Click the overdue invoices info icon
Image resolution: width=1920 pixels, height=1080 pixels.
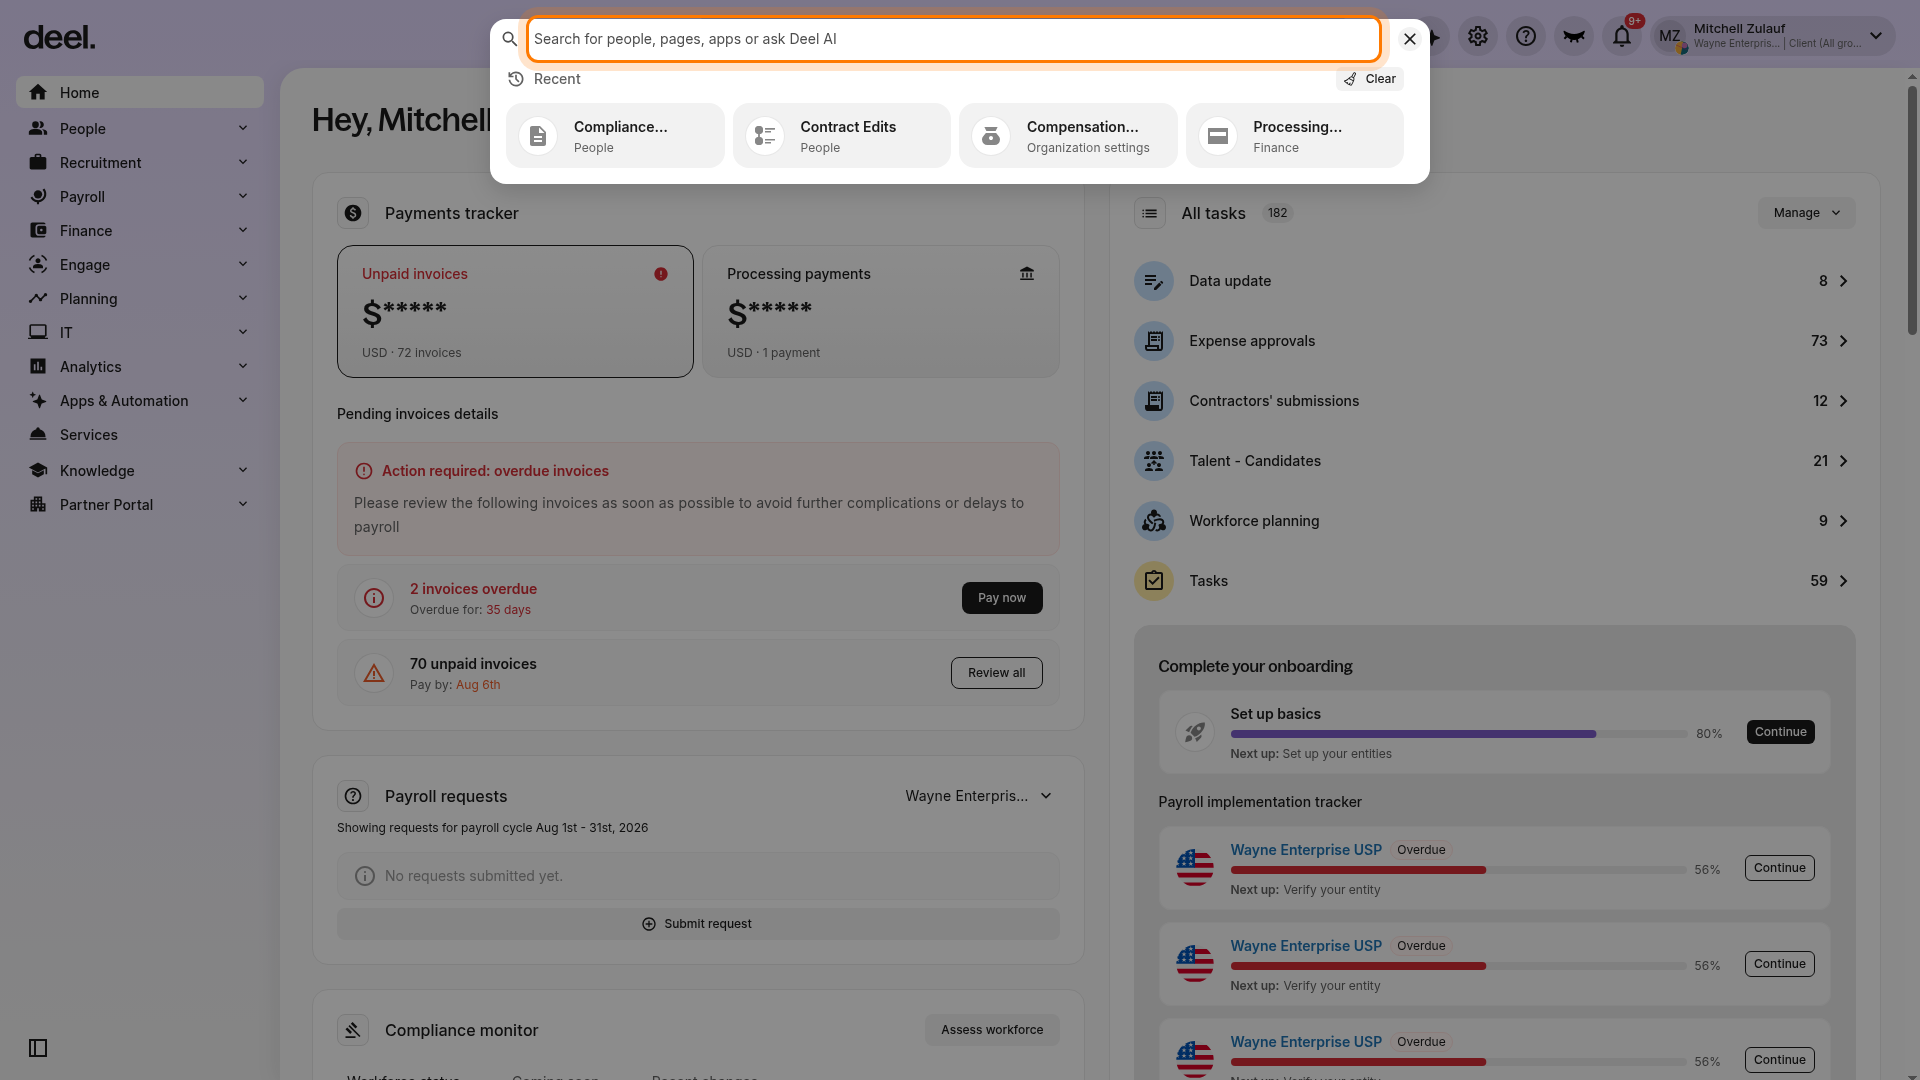tap(374, 598)
